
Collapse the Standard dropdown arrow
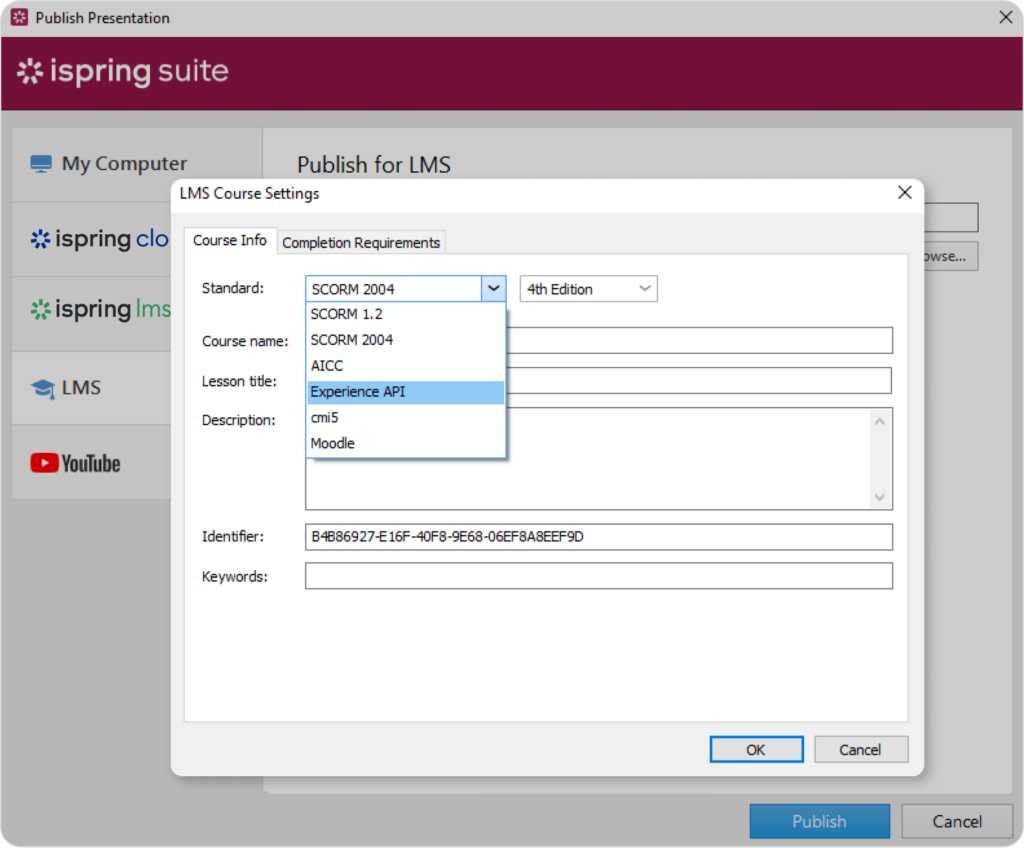494,289
